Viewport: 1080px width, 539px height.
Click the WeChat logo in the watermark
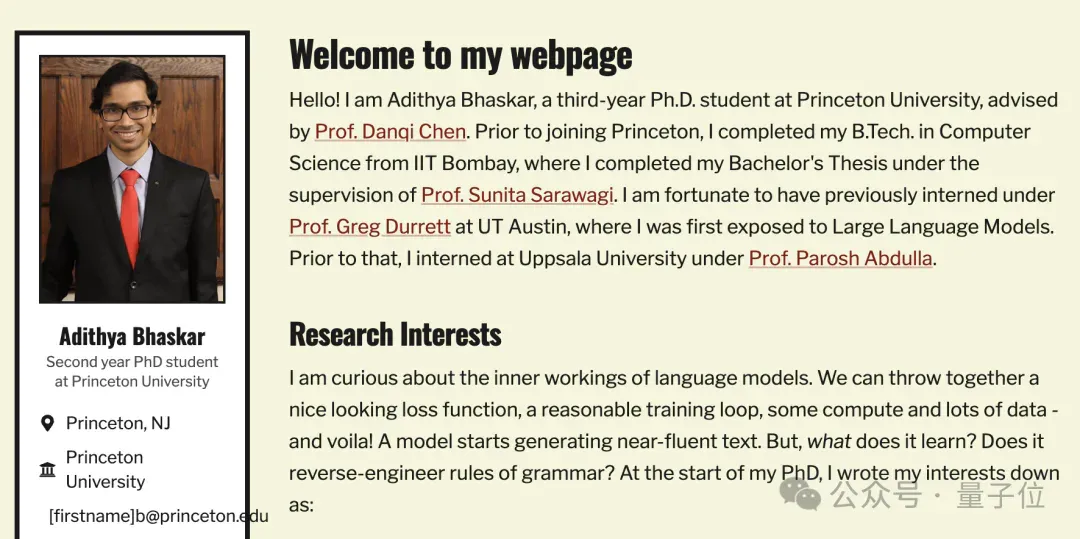pos(800,495)
